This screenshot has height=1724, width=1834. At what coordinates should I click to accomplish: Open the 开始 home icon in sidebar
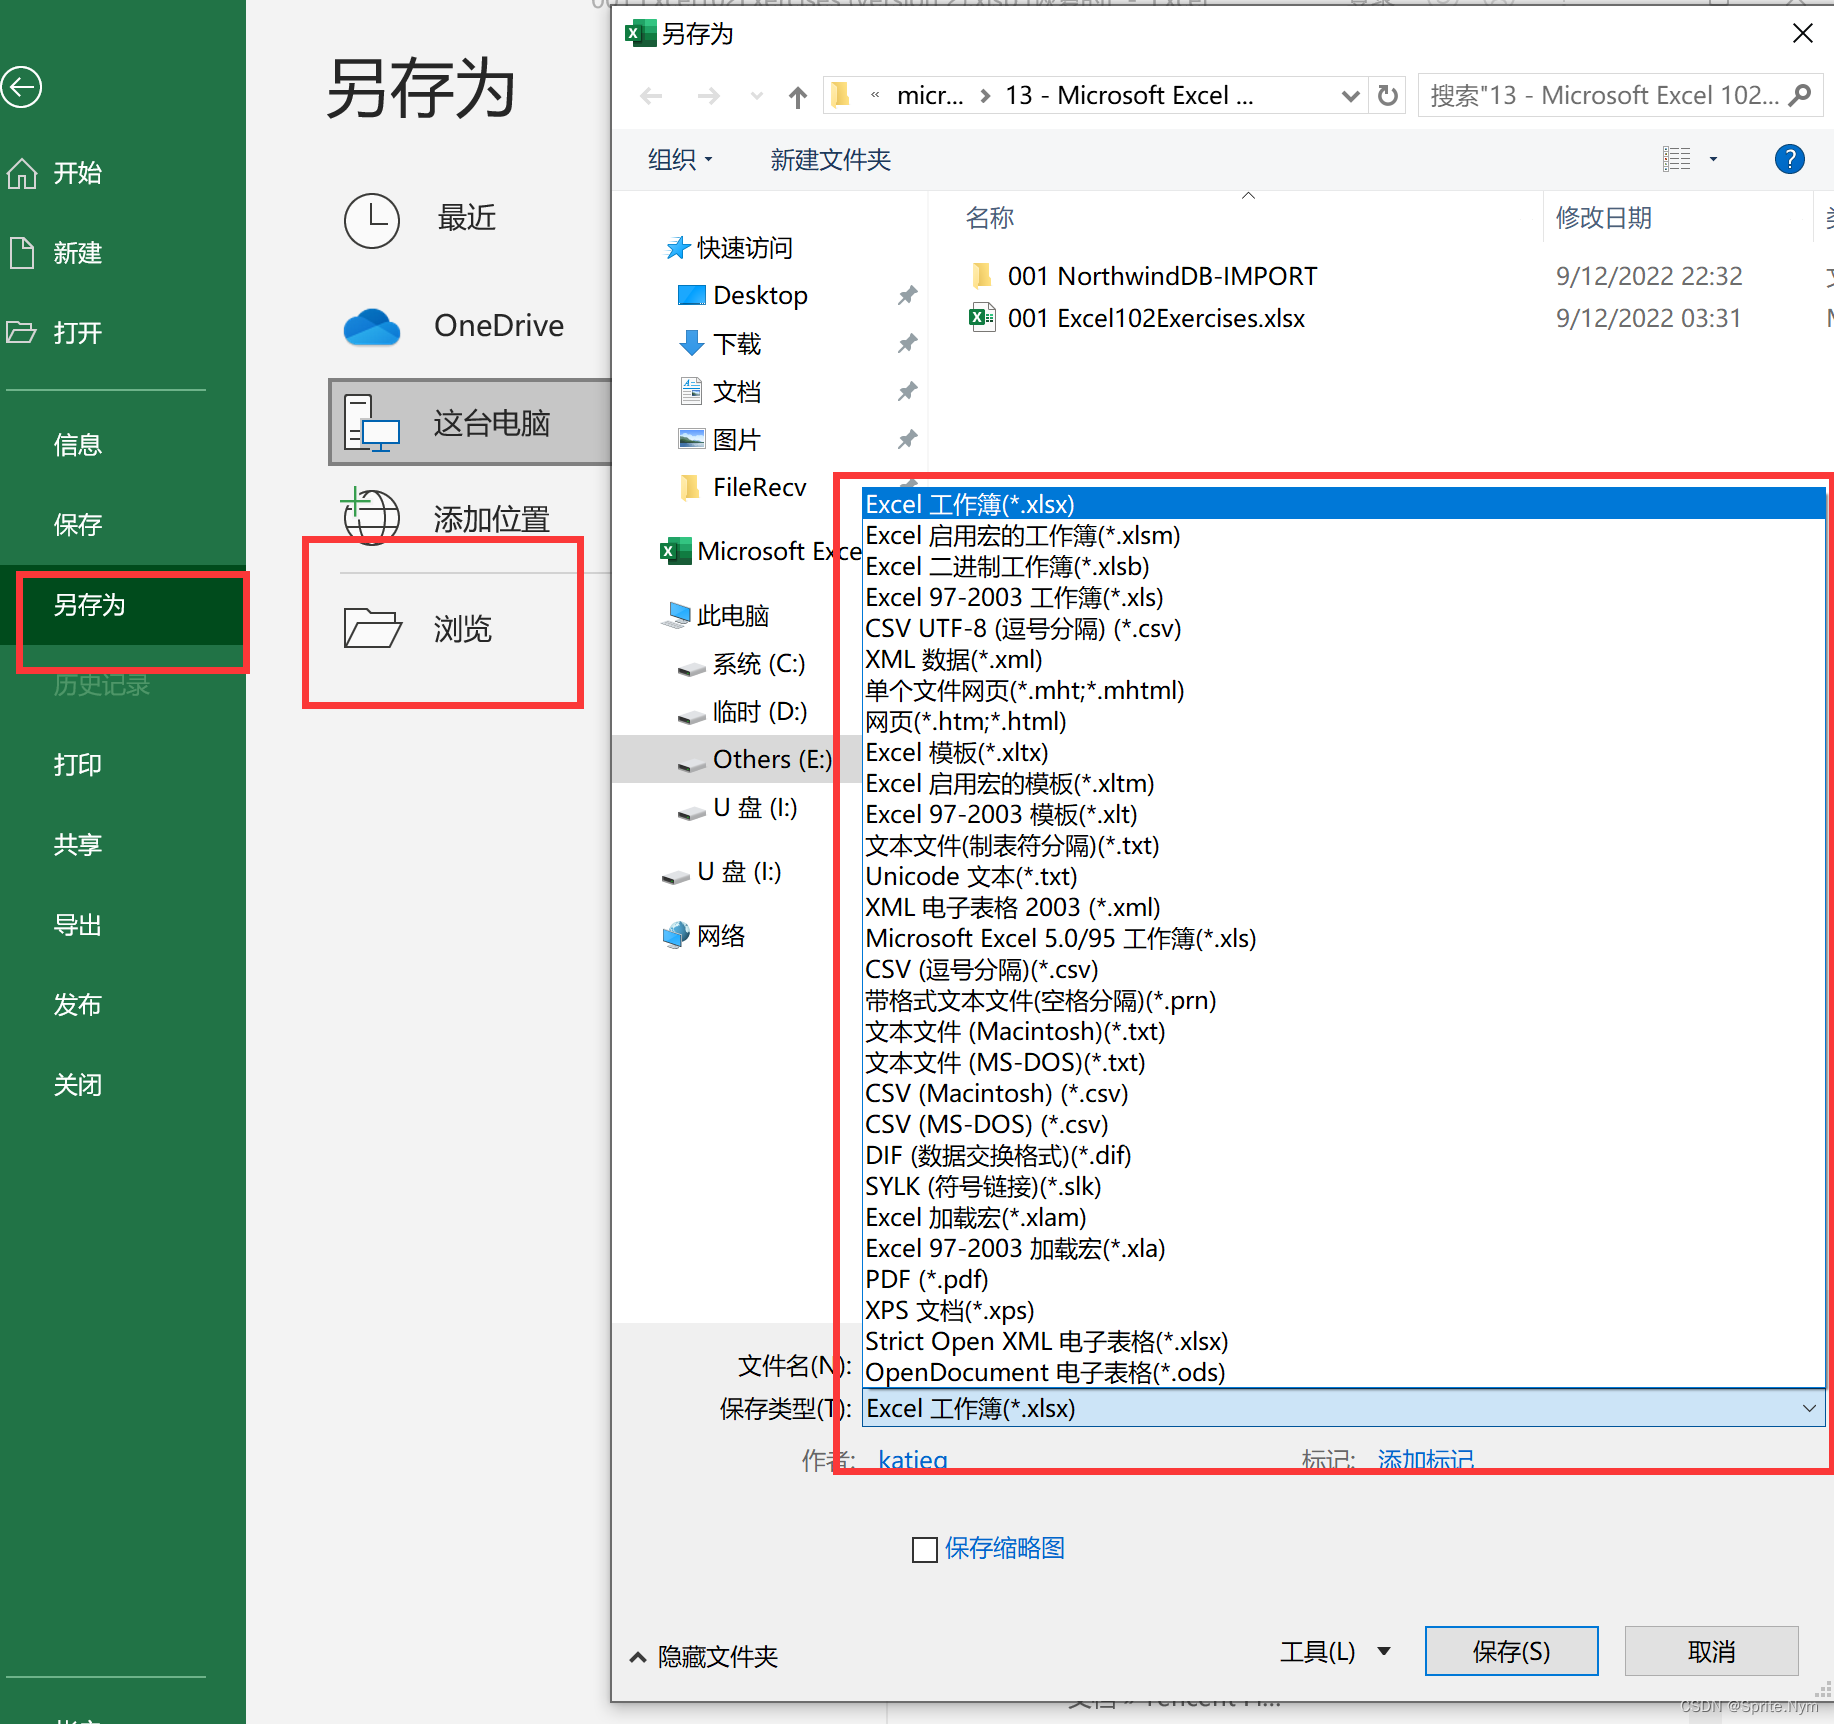pos(22,173)
